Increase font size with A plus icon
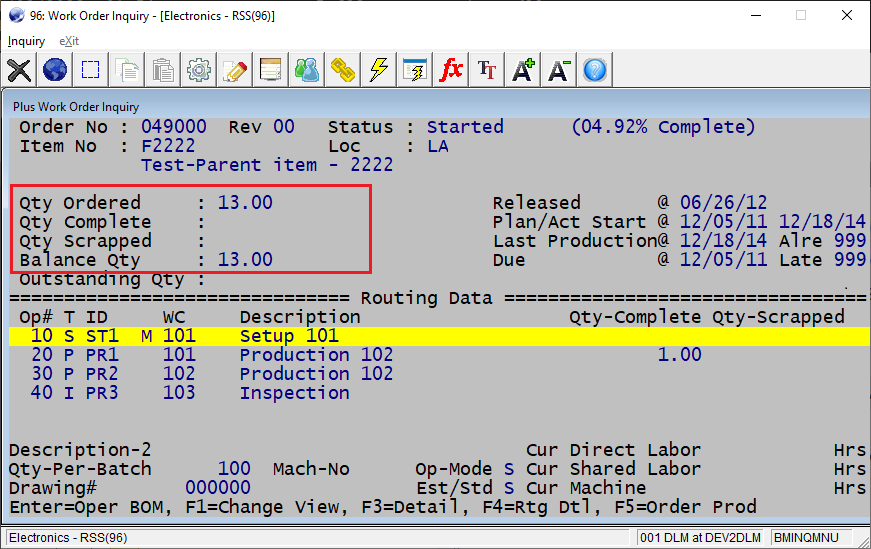Screen dimensions: 871x549 (x=523, y=70)
